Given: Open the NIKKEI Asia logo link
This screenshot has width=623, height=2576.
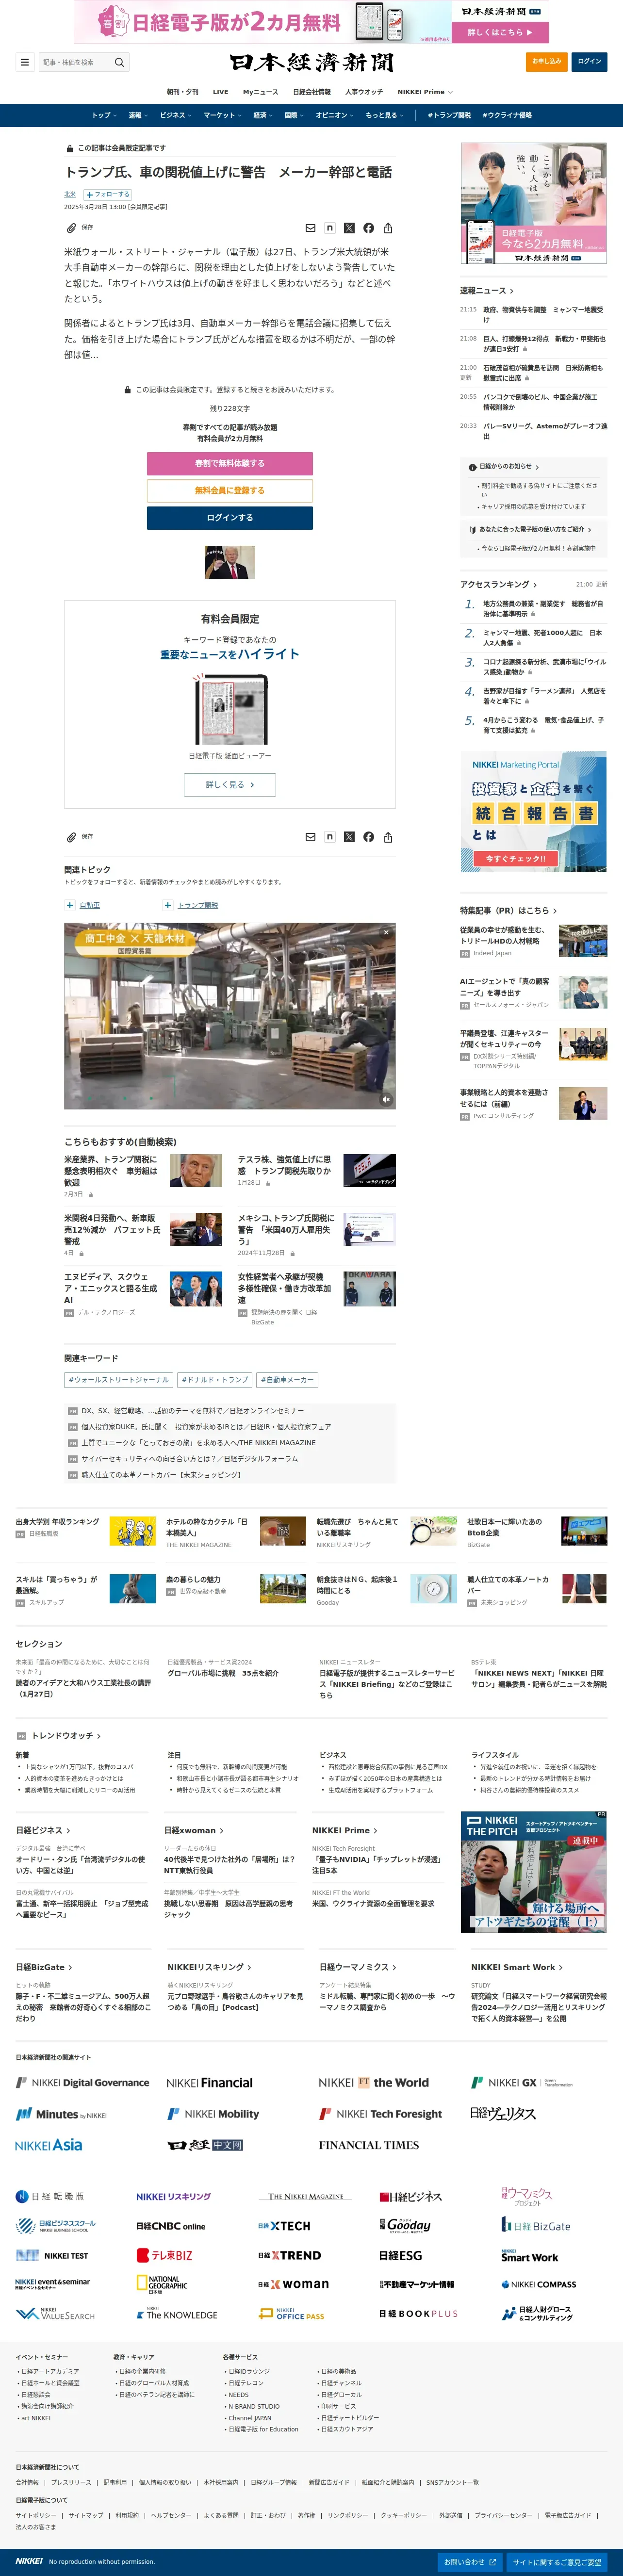Looking at the screenshot, I should (49, 2145).
